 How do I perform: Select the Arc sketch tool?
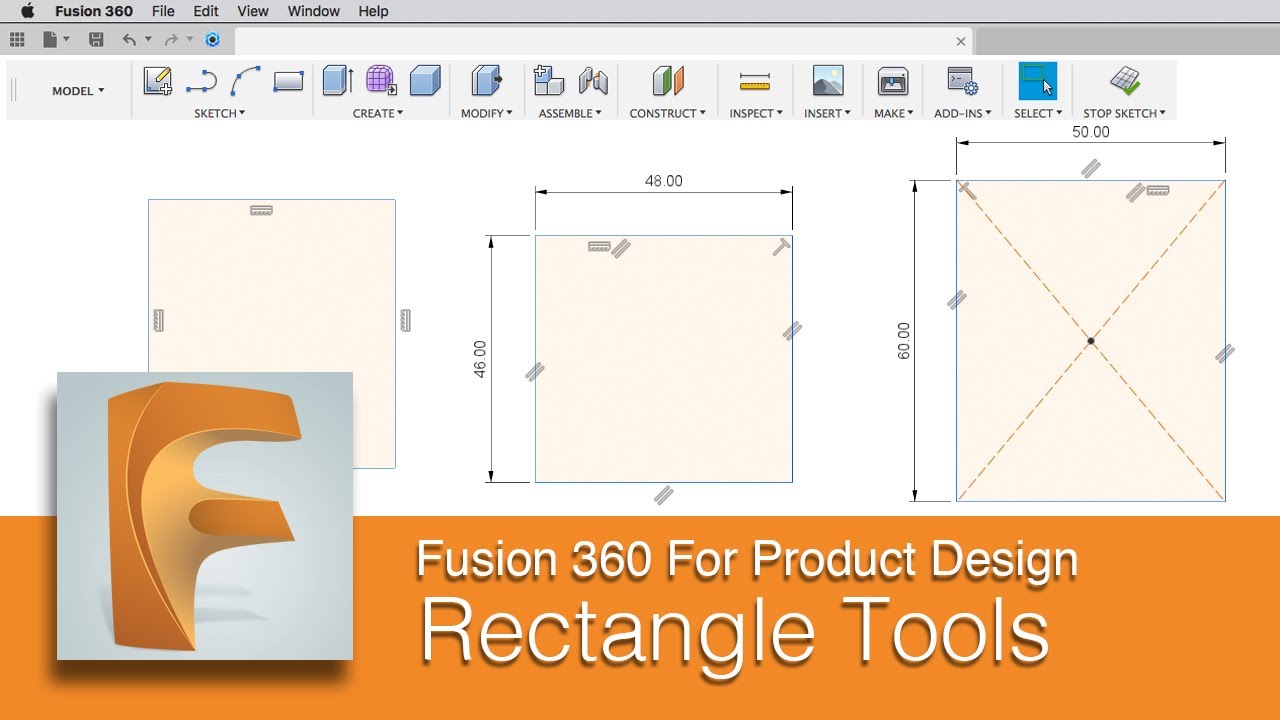(245, 81)
